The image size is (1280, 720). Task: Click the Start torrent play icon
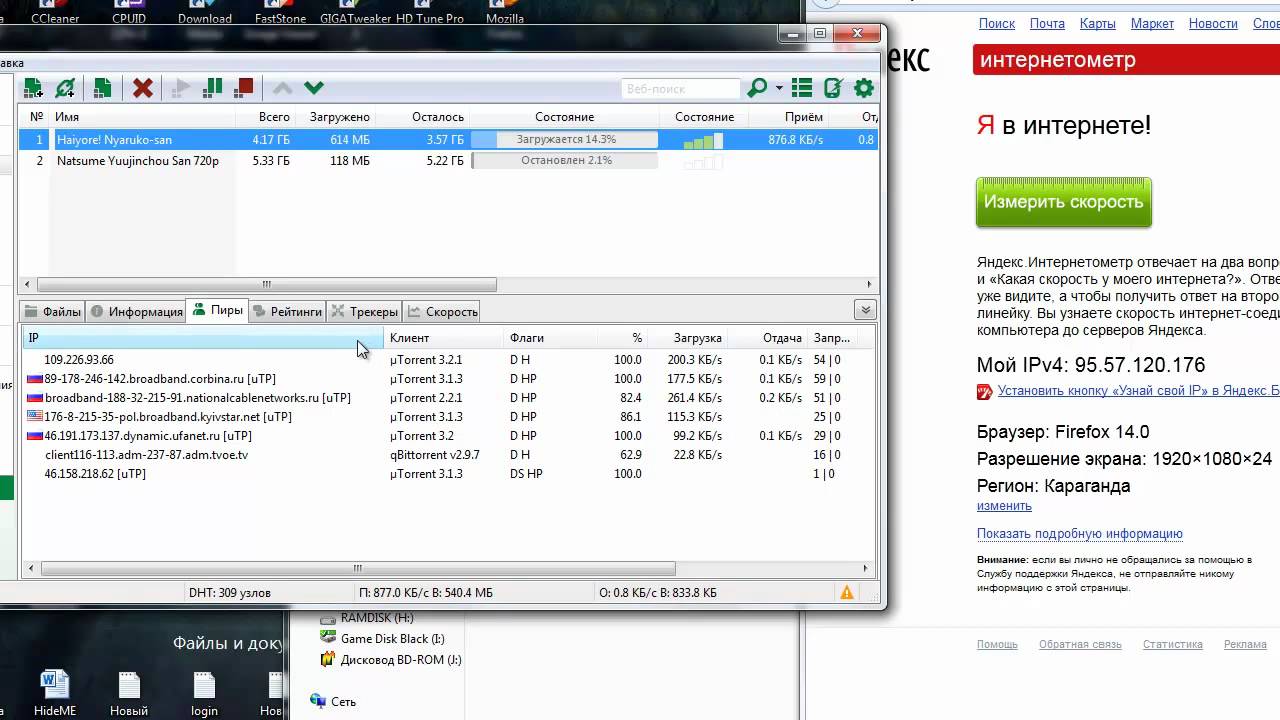click(x=181, y=88)
